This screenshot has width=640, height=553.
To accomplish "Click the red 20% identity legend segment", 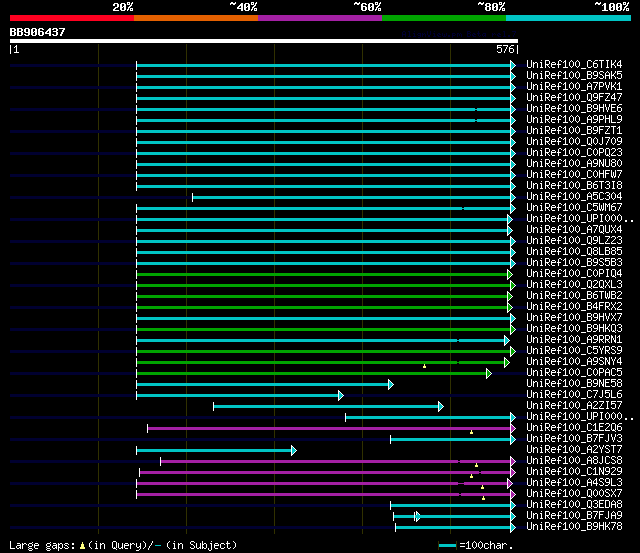I will coord(72,18).
